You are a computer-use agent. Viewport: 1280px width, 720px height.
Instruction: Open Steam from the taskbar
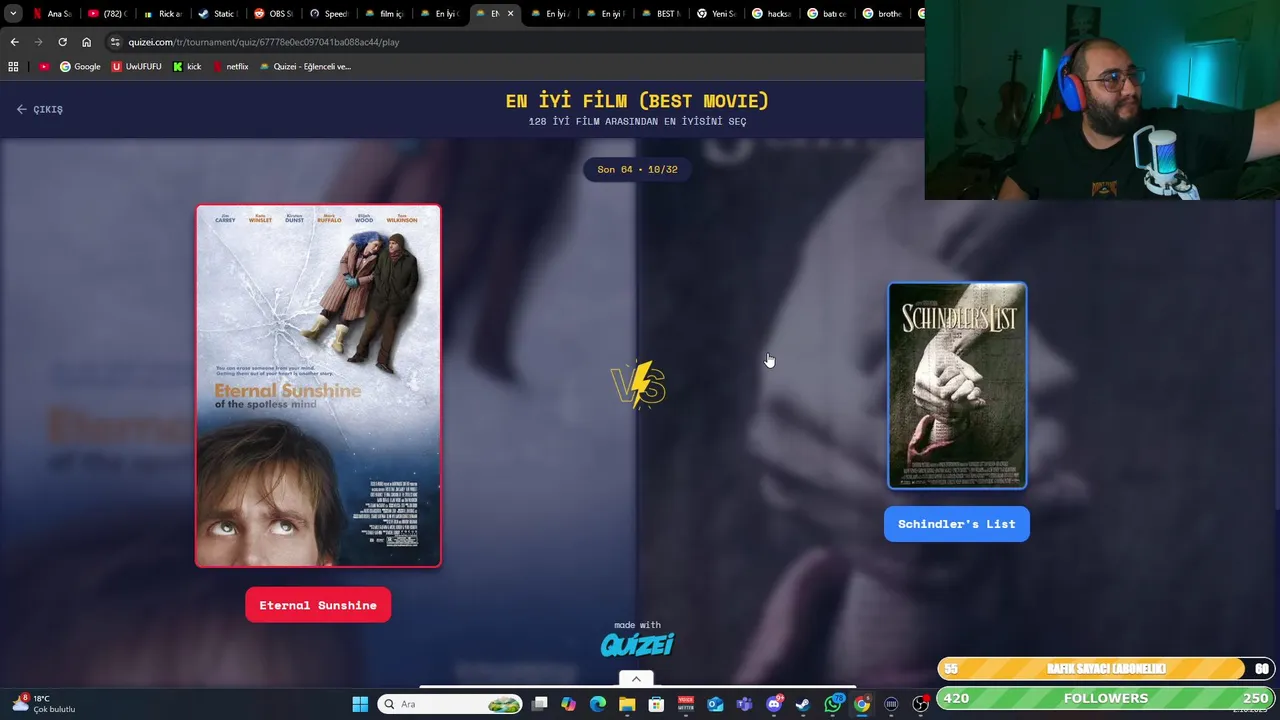(803, 704)
